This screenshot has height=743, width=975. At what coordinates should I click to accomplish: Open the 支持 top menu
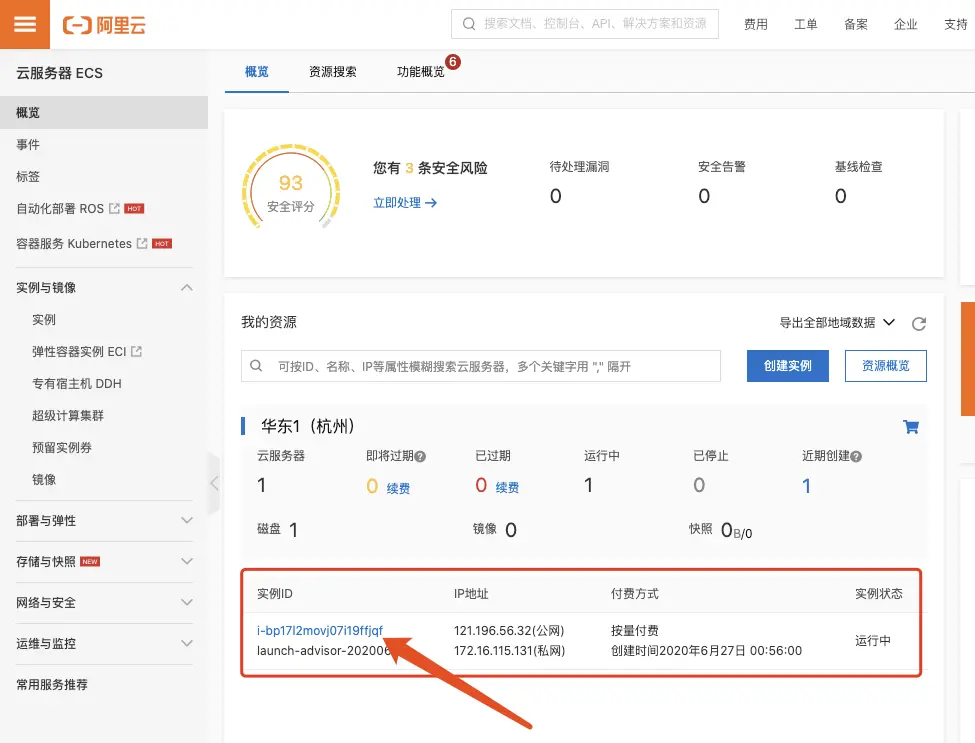coord(956,24)
